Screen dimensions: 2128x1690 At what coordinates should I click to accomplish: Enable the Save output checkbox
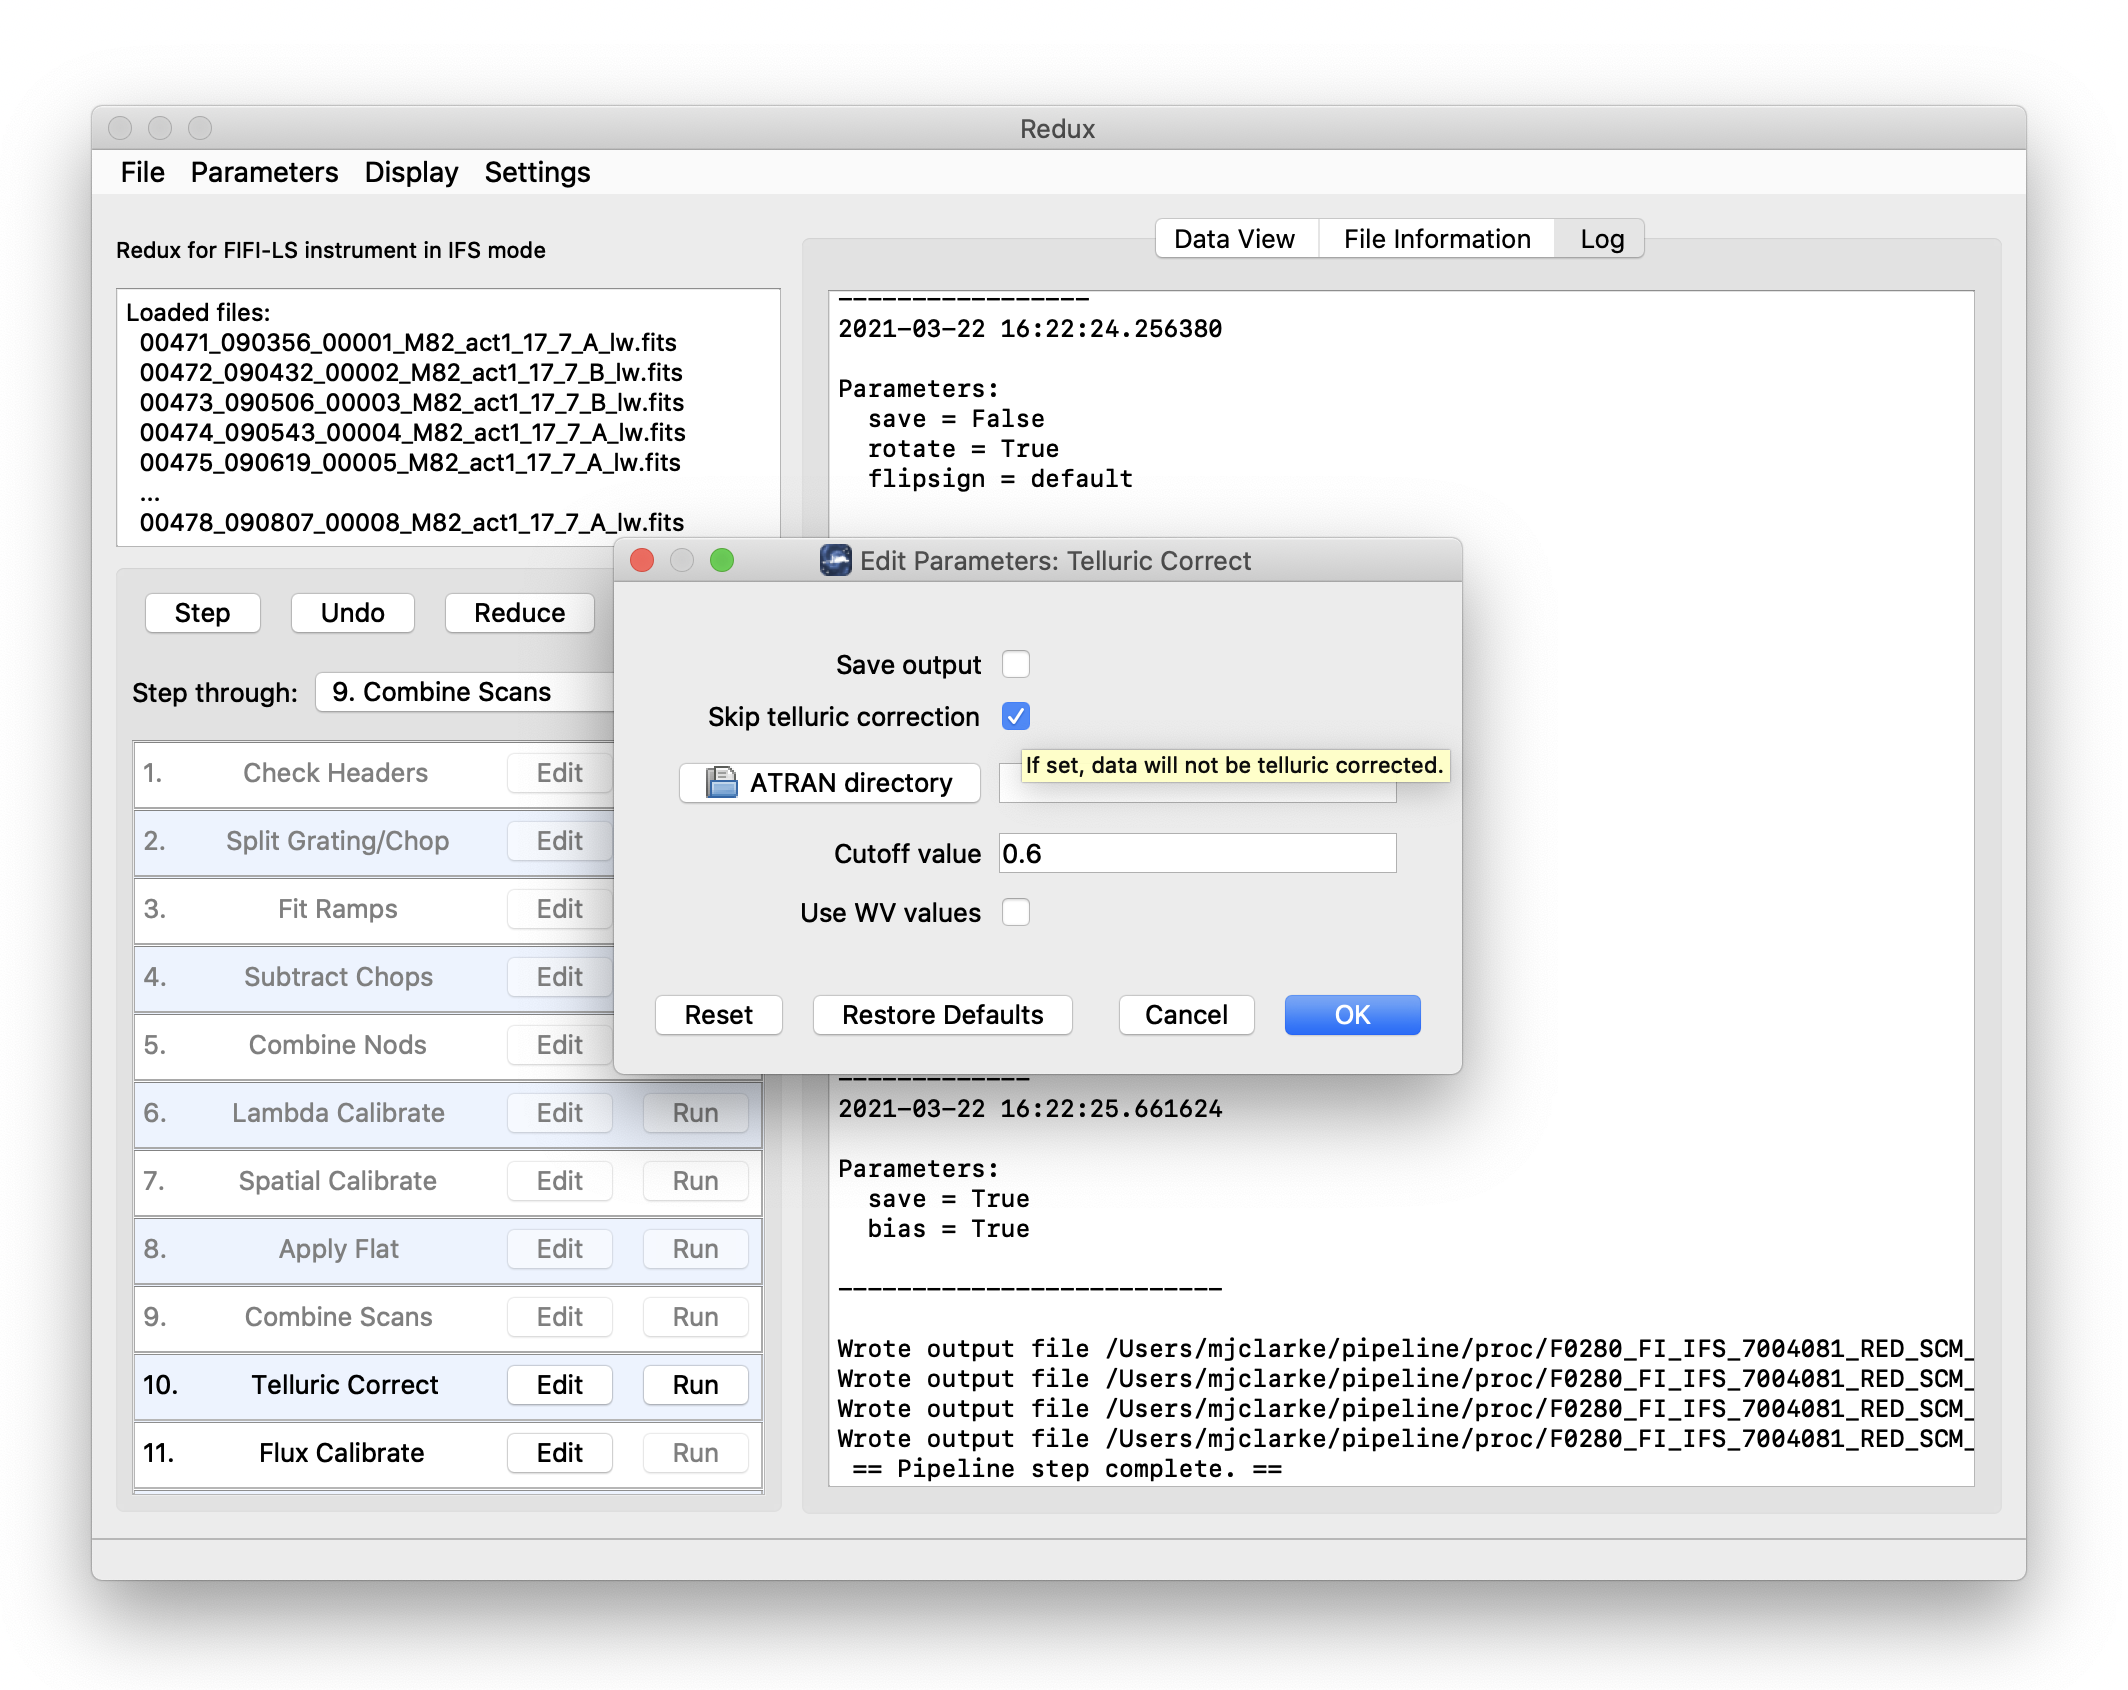click(1016, 663)
